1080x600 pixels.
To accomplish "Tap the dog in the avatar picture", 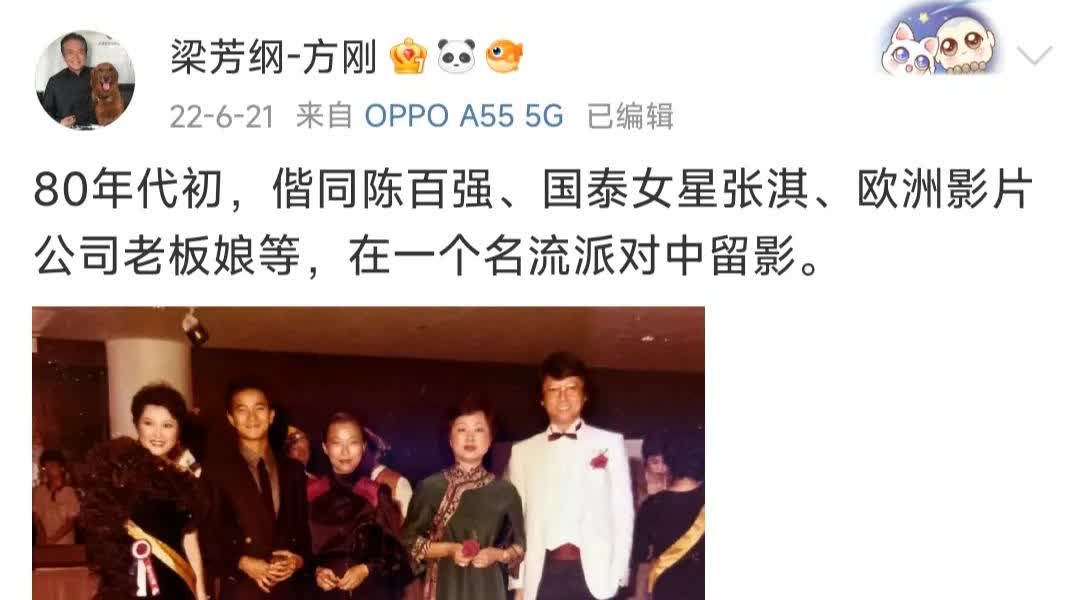I will tap(105, 93).
